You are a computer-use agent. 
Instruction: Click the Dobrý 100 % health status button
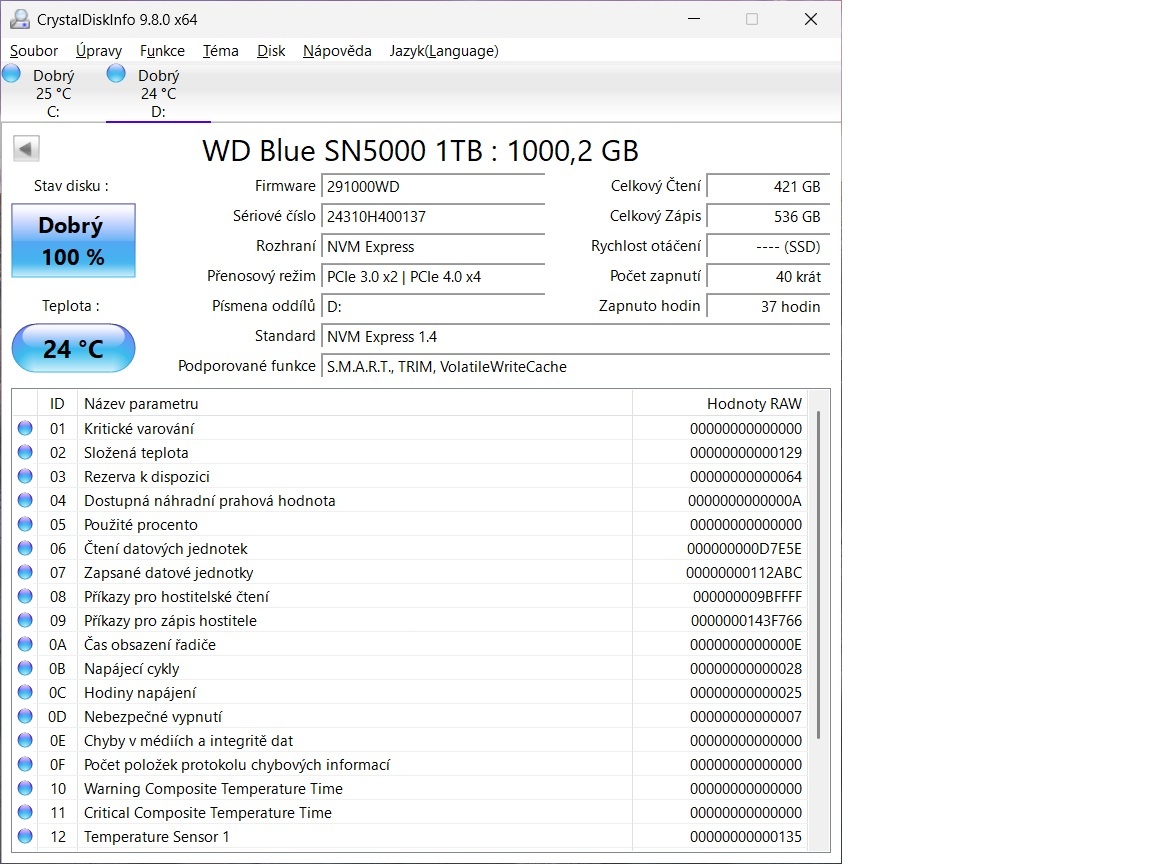click(x=73, y=240)
